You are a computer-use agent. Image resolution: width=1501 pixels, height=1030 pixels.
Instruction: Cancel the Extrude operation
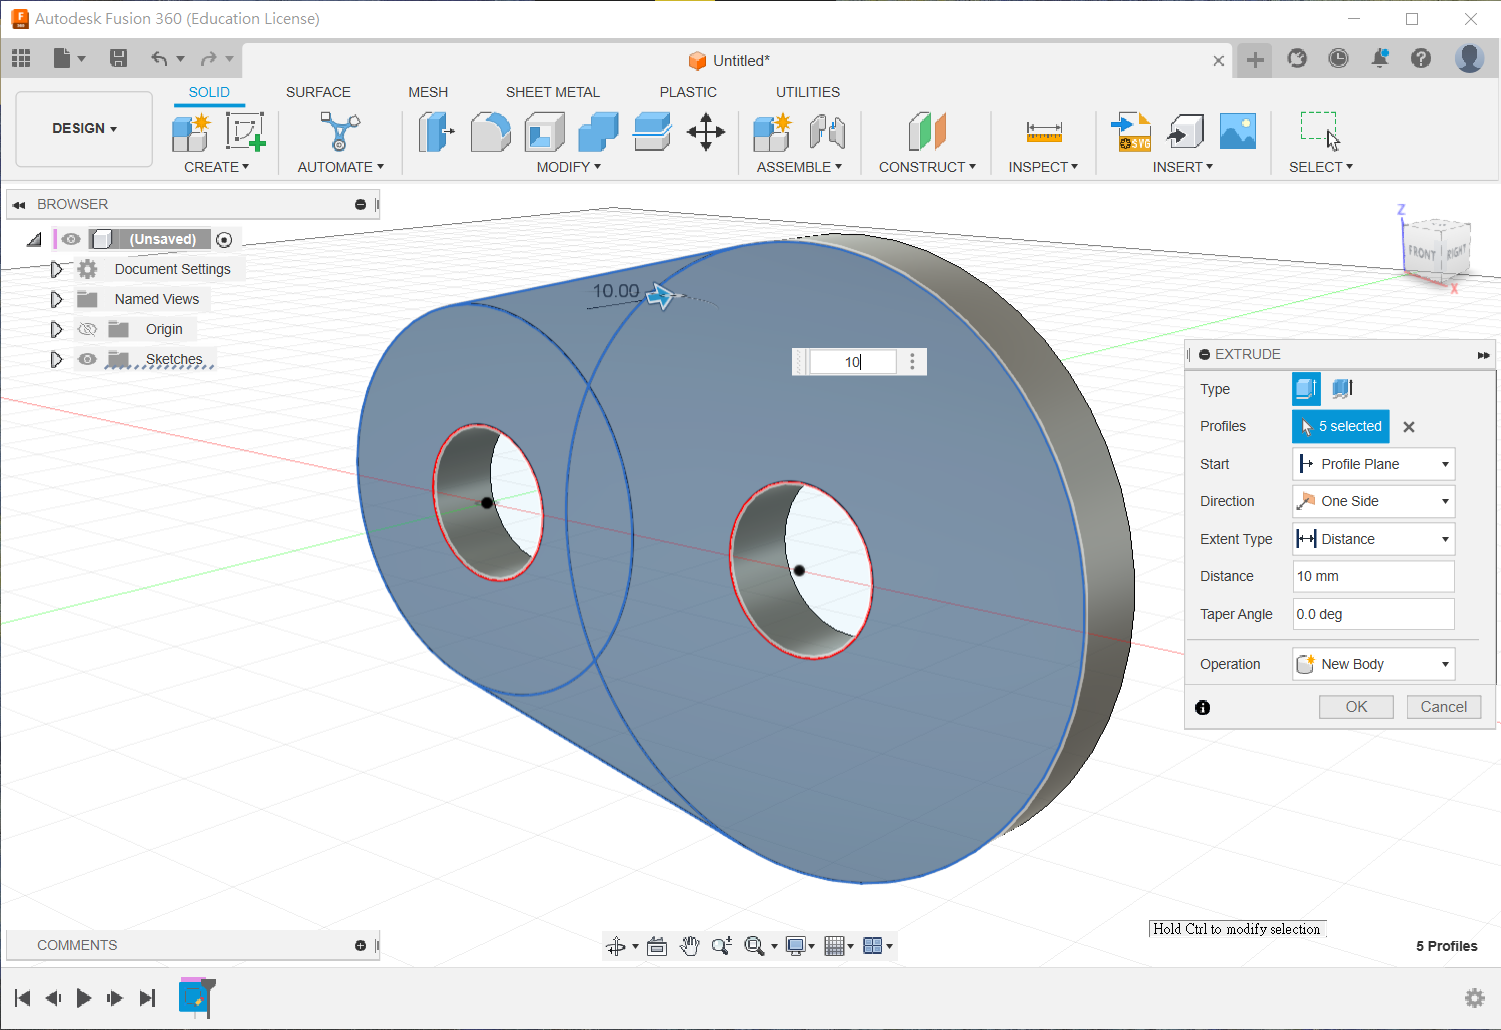pyautogui.click(x=1443, y=707)
